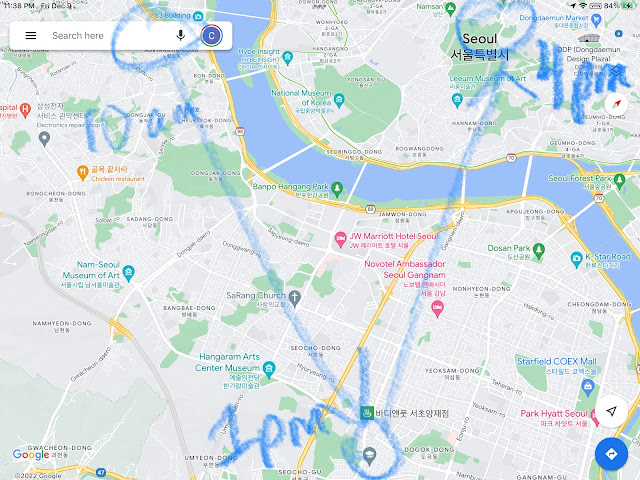The height and width of the screenshot is (480, 640).
Task: Open the map layers button
Action: pyautogui.click(x=616, y=71)
